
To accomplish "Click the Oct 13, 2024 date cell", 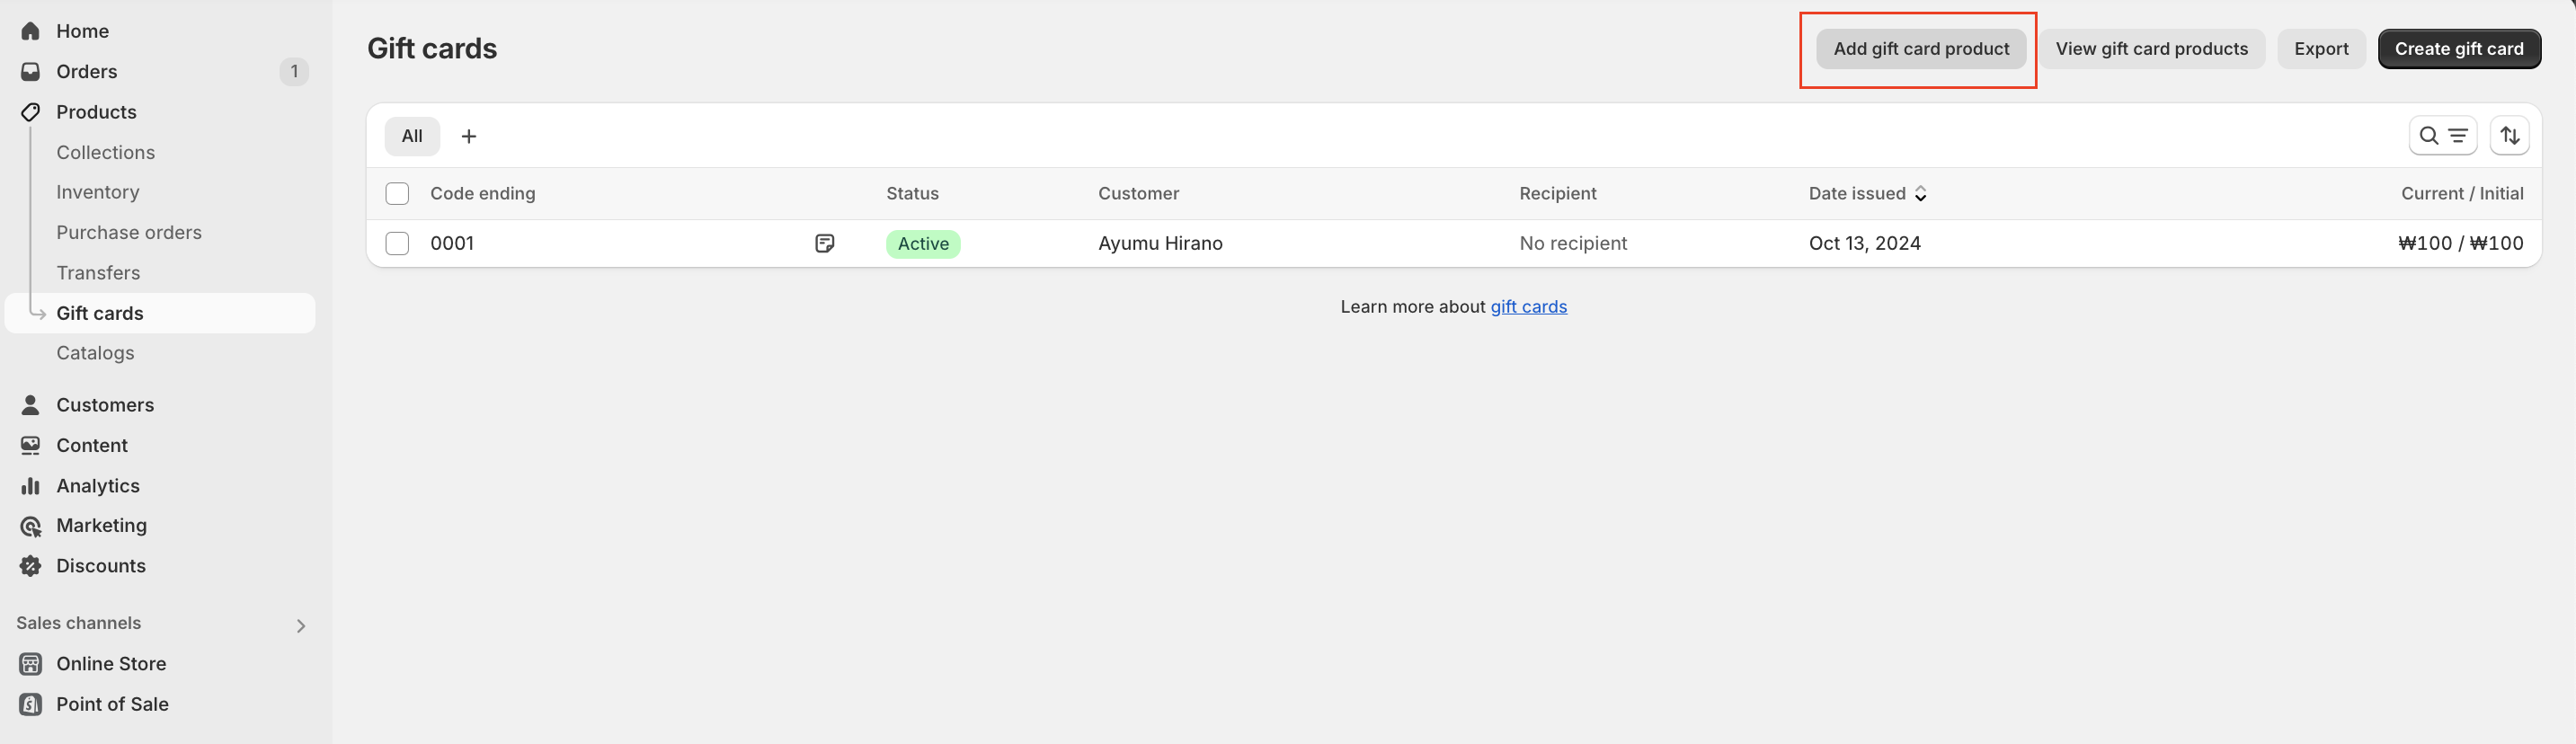I will pos(1864,243).
